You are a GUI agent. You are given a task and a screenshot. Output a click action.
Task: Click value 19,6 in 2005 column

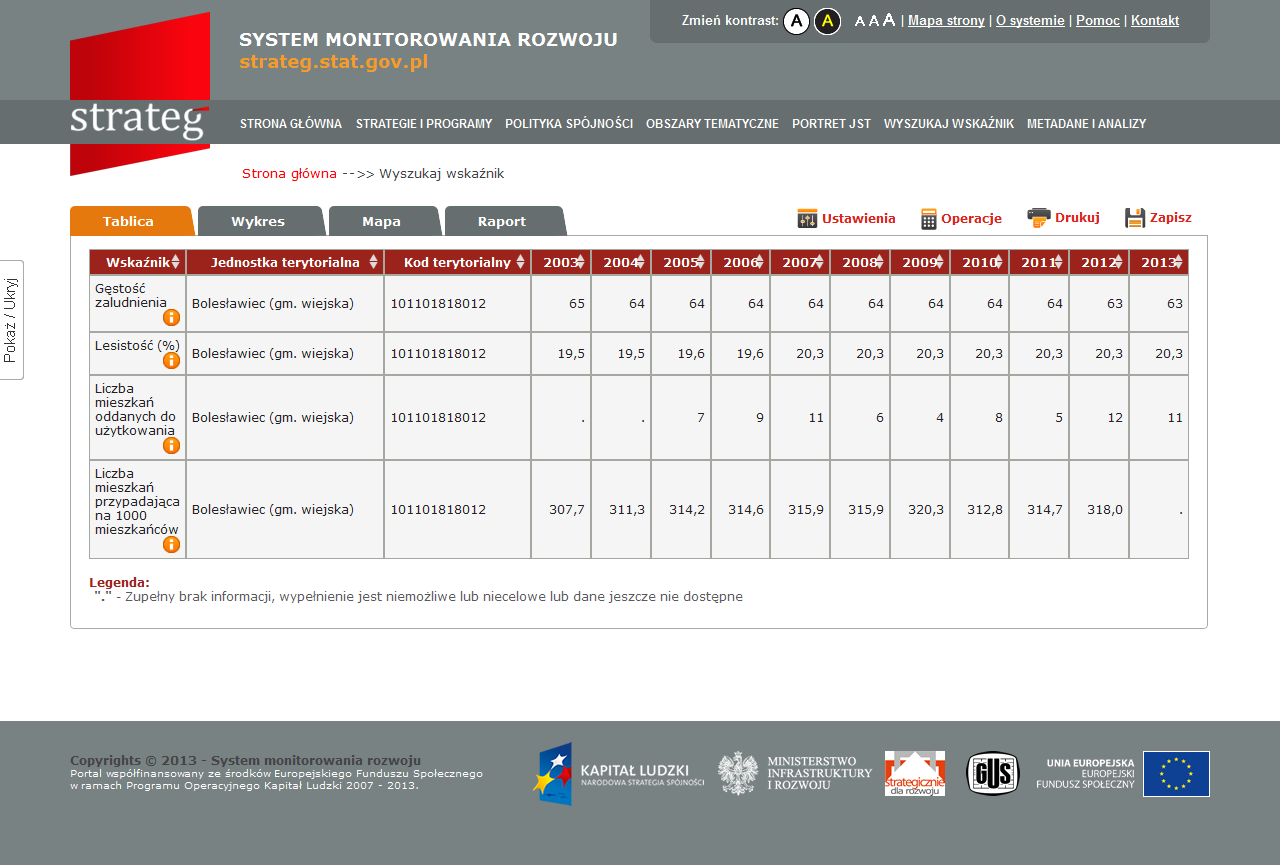point(689,354)
